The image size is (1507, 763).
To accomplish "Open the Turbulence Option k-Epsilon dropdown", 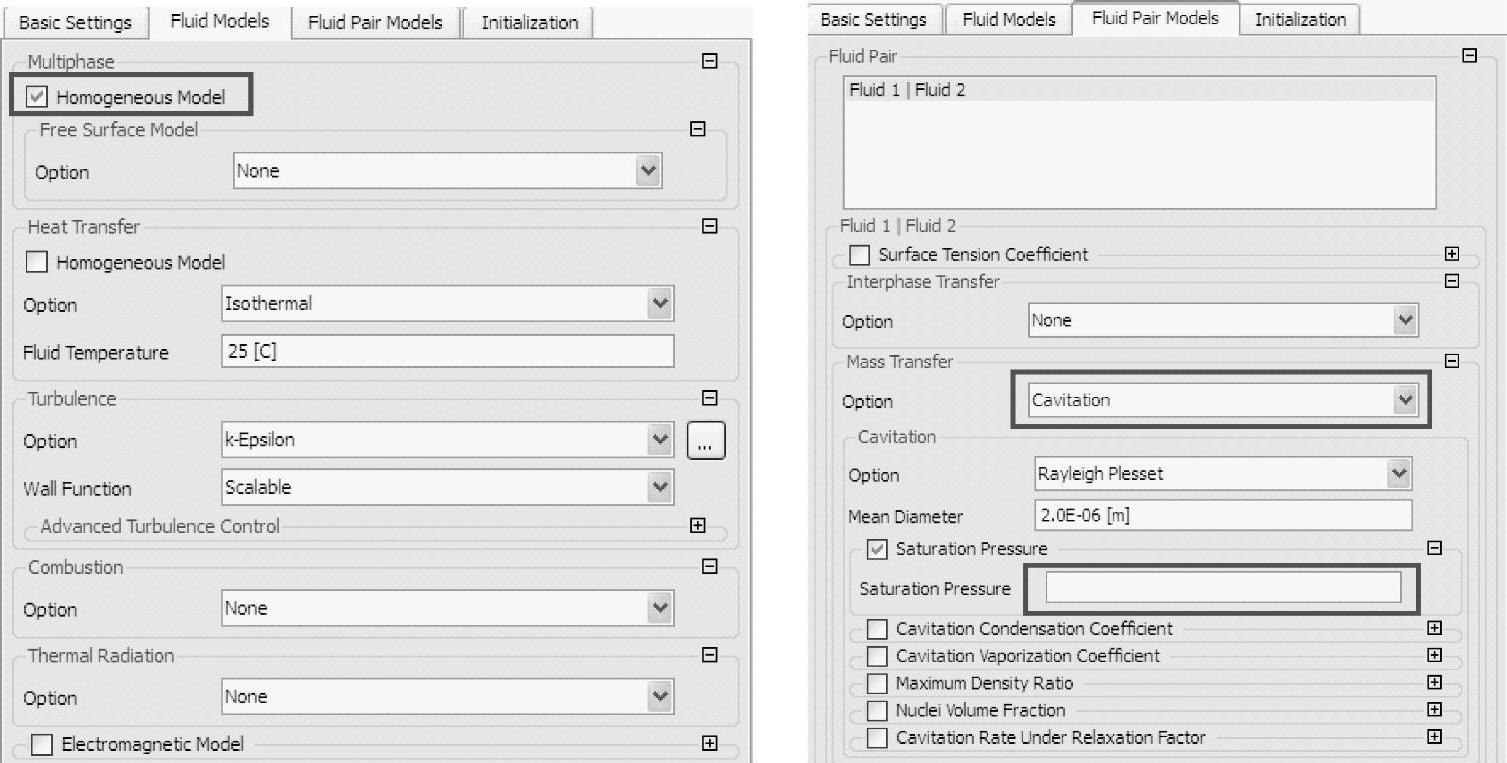I will click(659, 440).
